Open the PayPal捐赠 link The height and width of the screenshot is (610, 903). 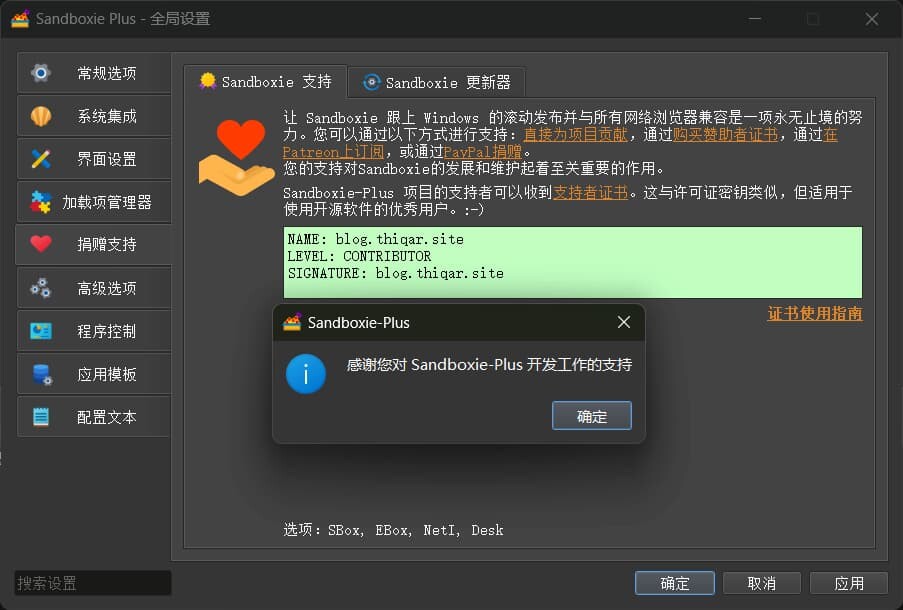pos(483,151)
